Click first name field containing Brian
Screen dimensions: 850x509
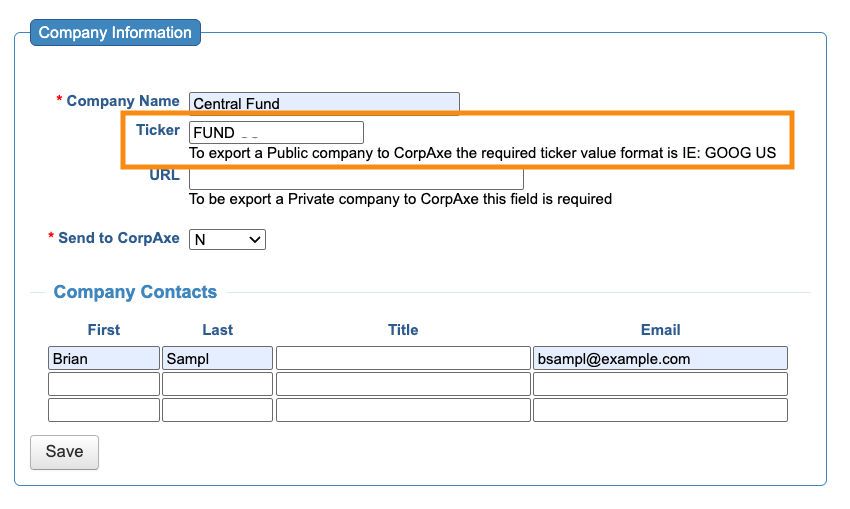pos(104,358)
